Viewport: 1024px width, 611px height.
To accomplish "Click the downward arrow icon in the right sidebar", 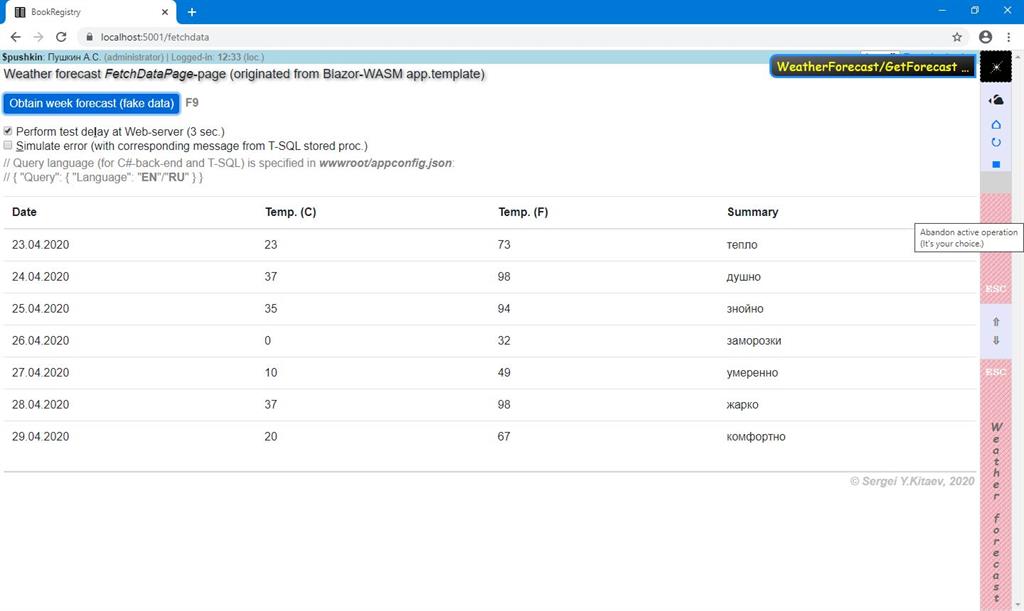I will (x=995, y=341).
